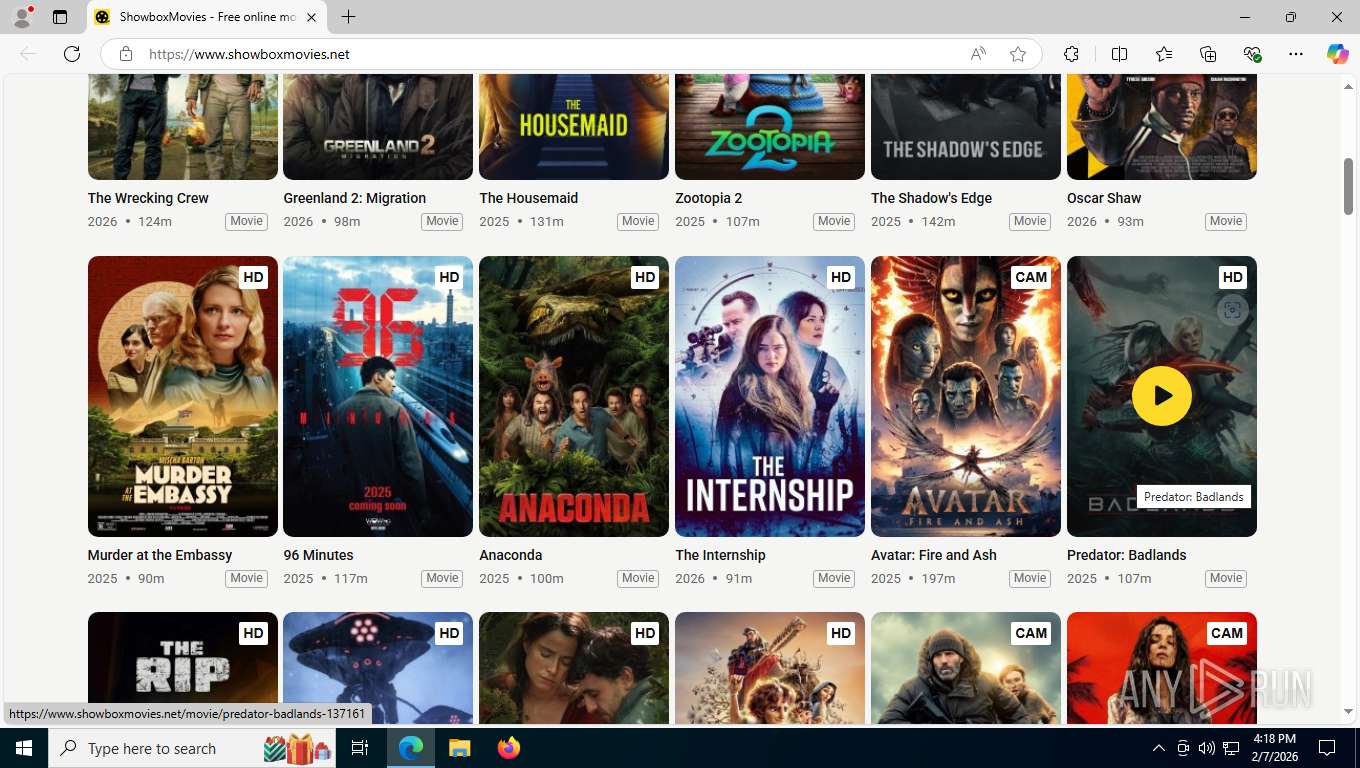Show hidden system tray icons
The height and width of the screenshot is (768, 1360).
(1158, 748)
